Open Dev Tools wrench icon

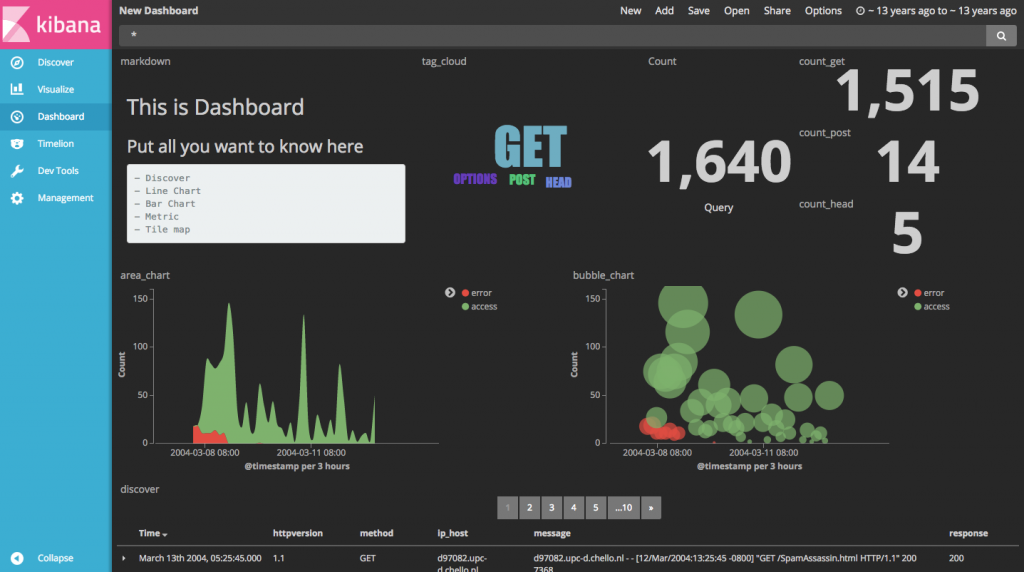pos(17,170)
